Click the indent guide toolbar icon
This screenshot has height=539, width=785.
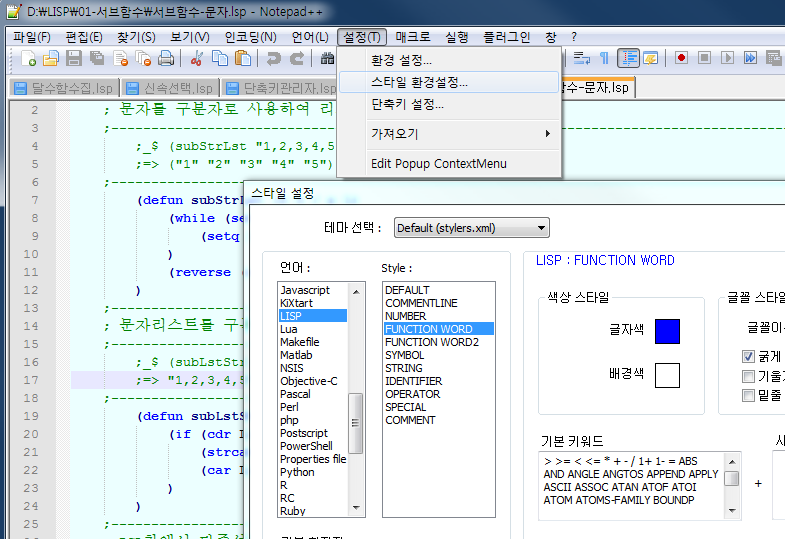click(628, 59)
